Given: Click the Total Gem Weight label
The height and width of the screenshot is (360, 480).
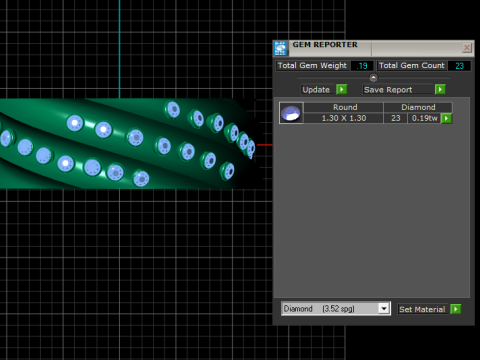Looking at the screenshot, I should click(312, 66).
